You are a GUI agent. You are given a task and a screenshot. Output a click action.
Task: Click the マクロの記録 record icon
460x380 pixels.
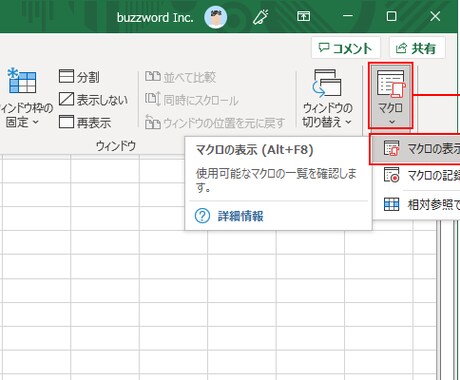[391, 175]
